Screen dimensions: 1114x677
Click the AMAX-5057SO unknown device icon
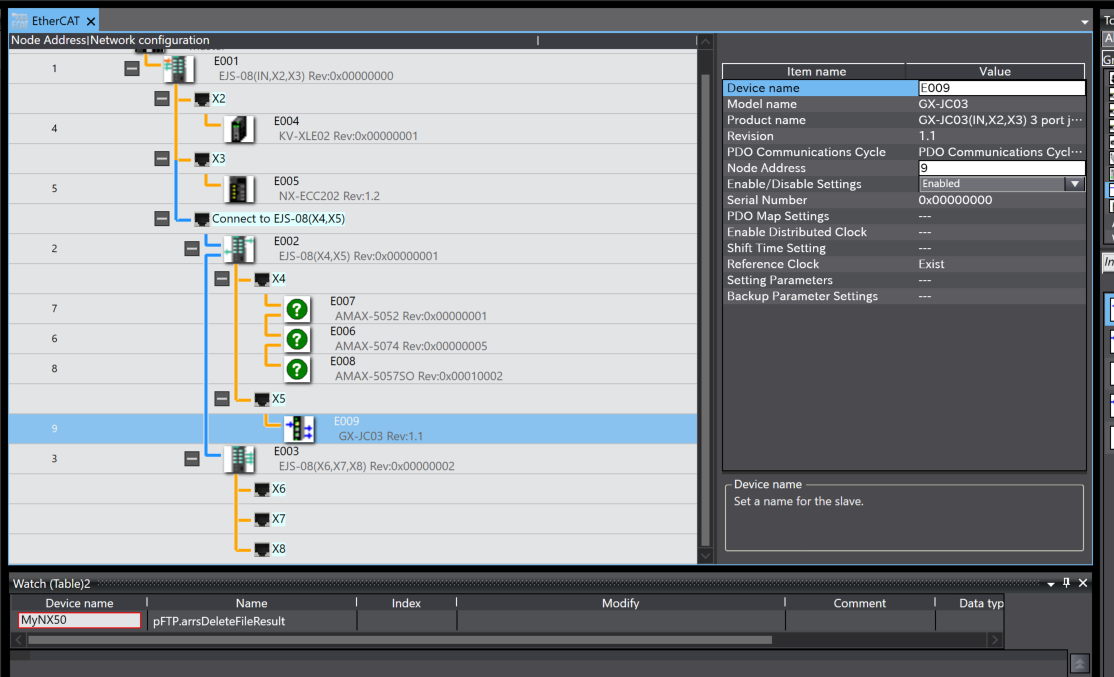[x=297, y=369]
